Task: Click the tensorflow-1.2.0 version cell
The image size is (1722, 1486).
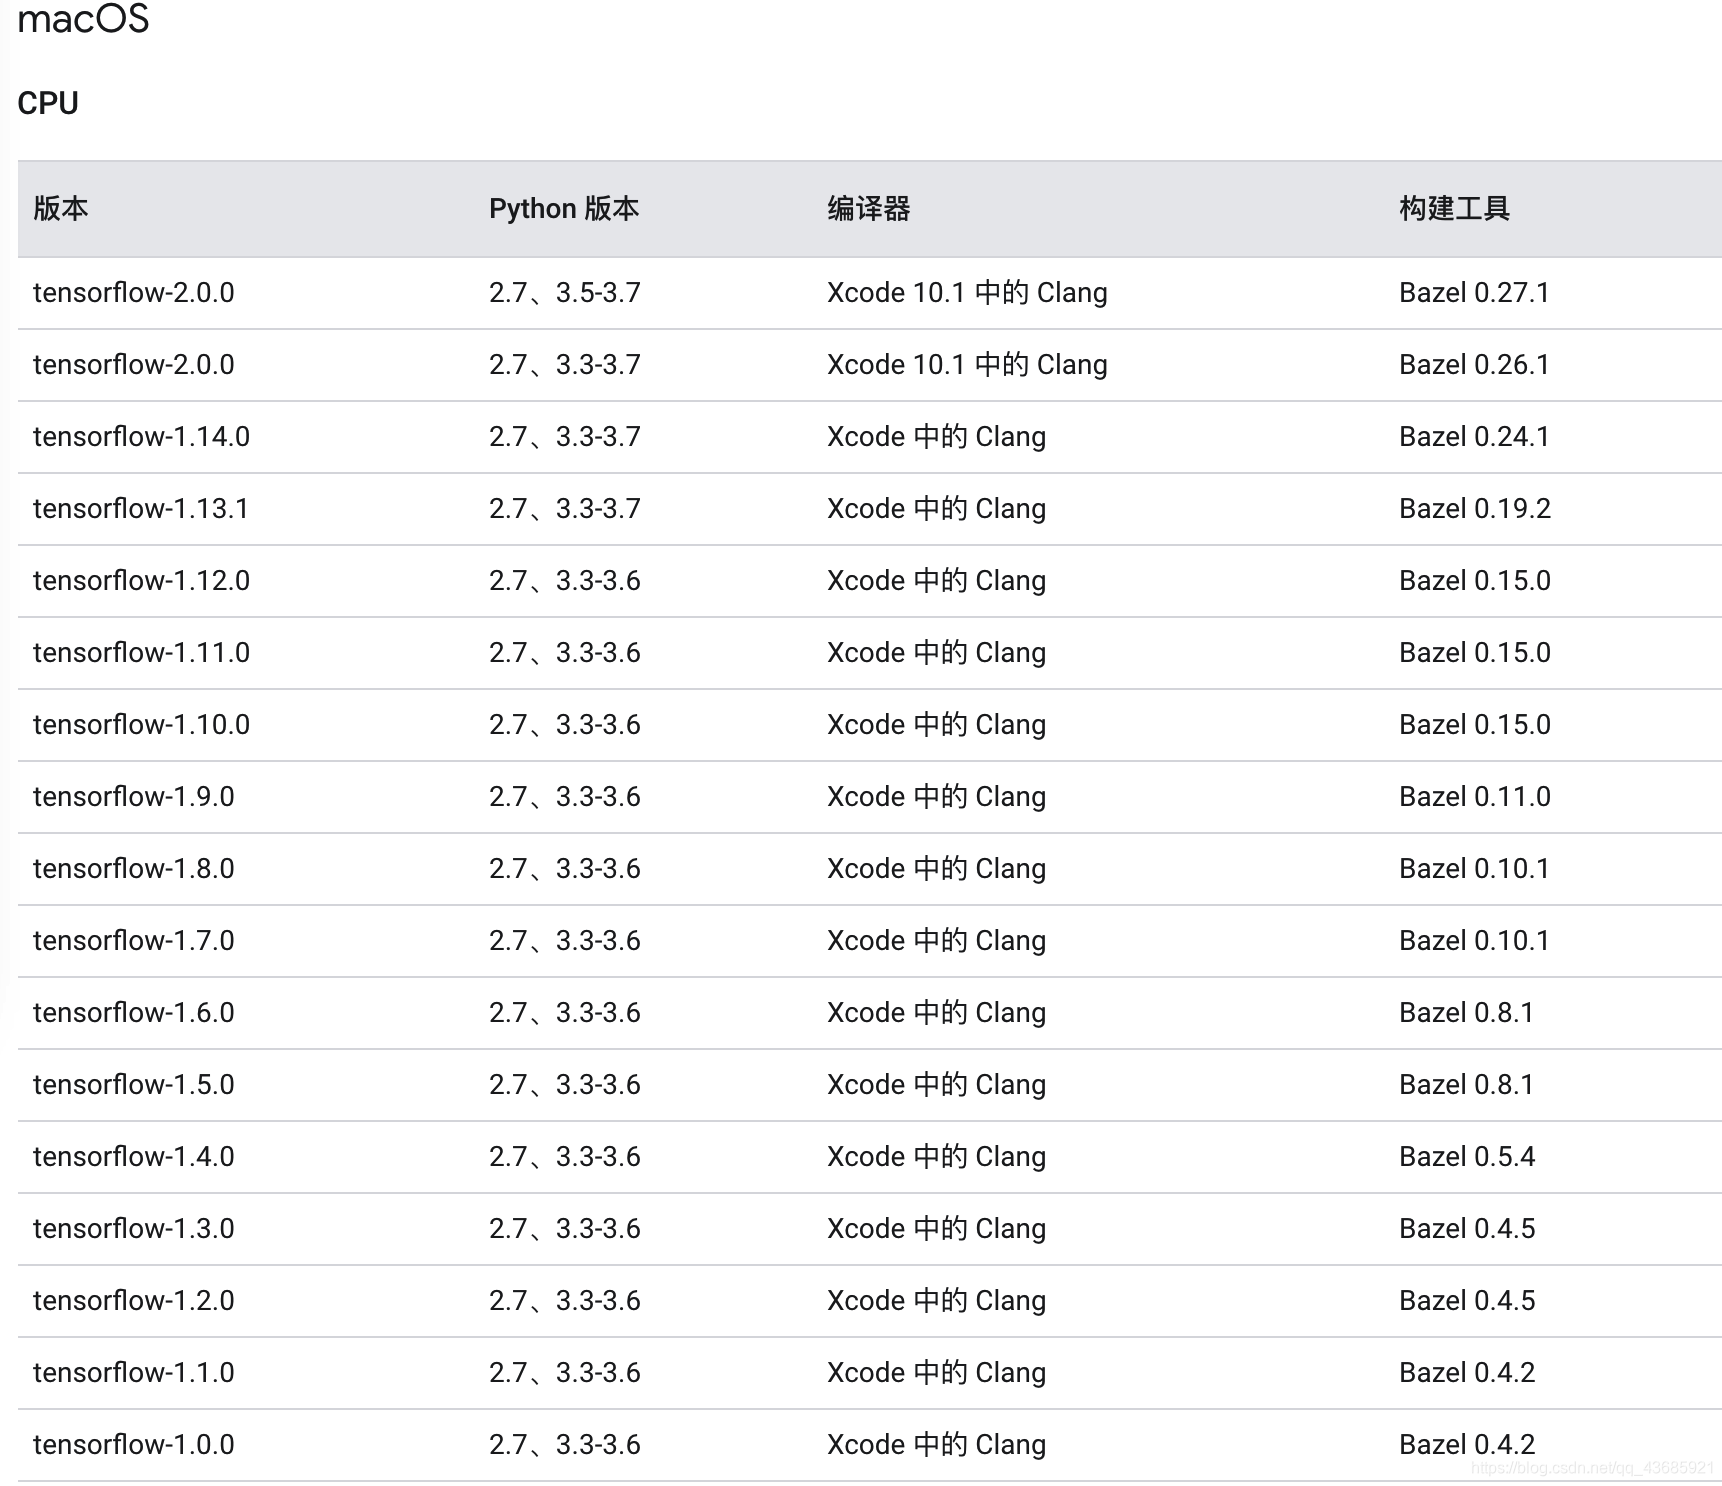Action: tap(134, 1301)
